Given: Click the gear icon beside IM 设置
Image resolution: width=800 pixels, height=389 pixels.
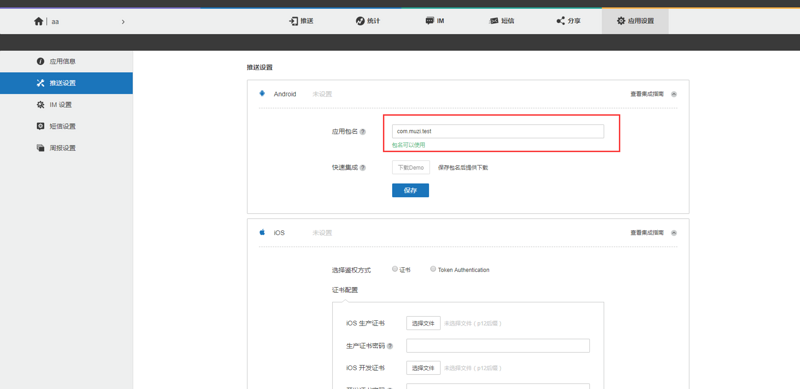Looking at the screenshot, I should coord(40,105).
